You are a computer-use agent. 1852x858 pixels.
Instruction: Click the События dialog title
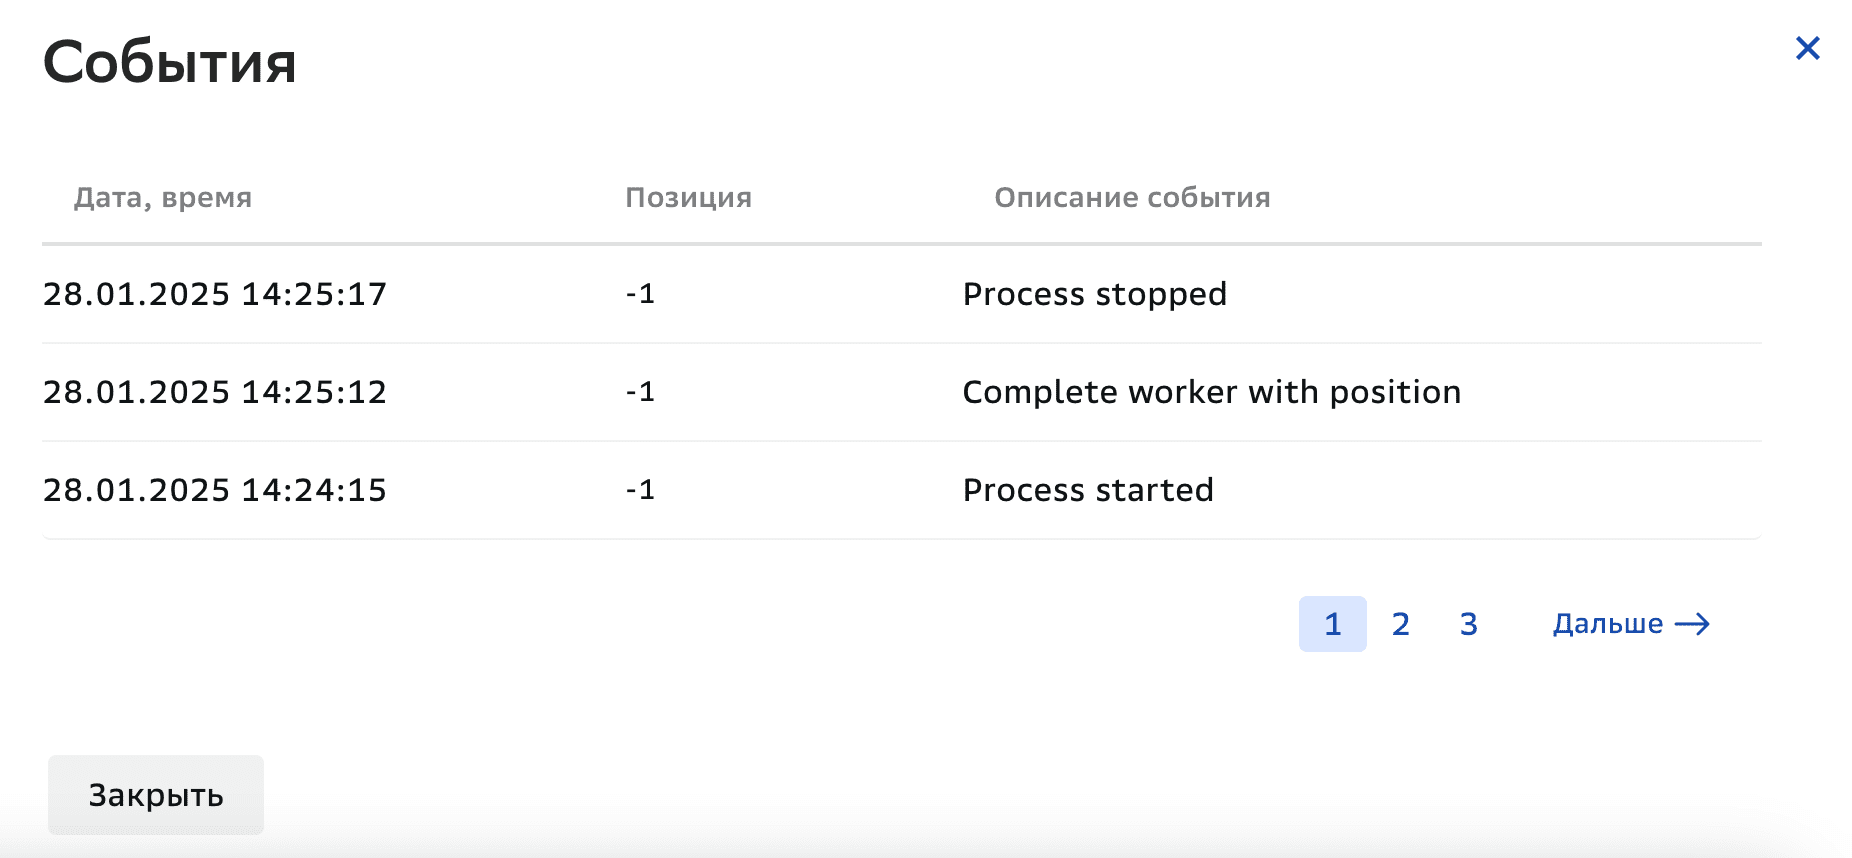168,63
